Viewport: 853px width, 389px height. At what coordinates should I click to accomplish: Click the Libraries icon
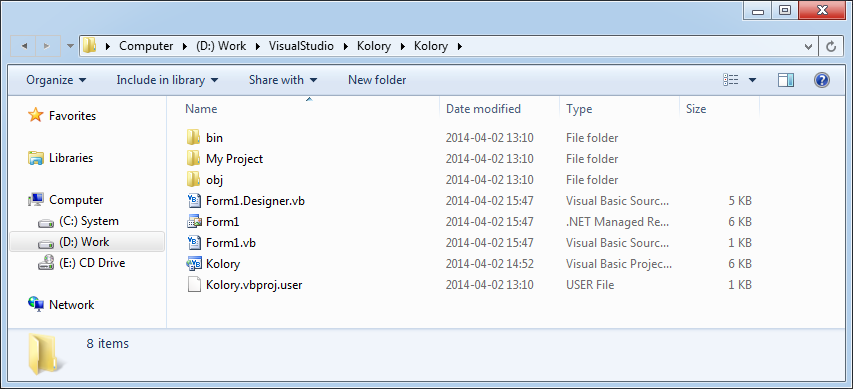[36, 158]
